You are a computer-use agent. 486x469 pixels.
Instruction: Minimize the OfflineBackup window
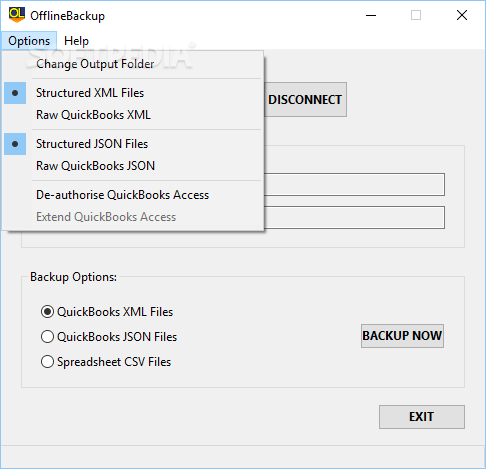pyautogui.click(x=371, y=15)
